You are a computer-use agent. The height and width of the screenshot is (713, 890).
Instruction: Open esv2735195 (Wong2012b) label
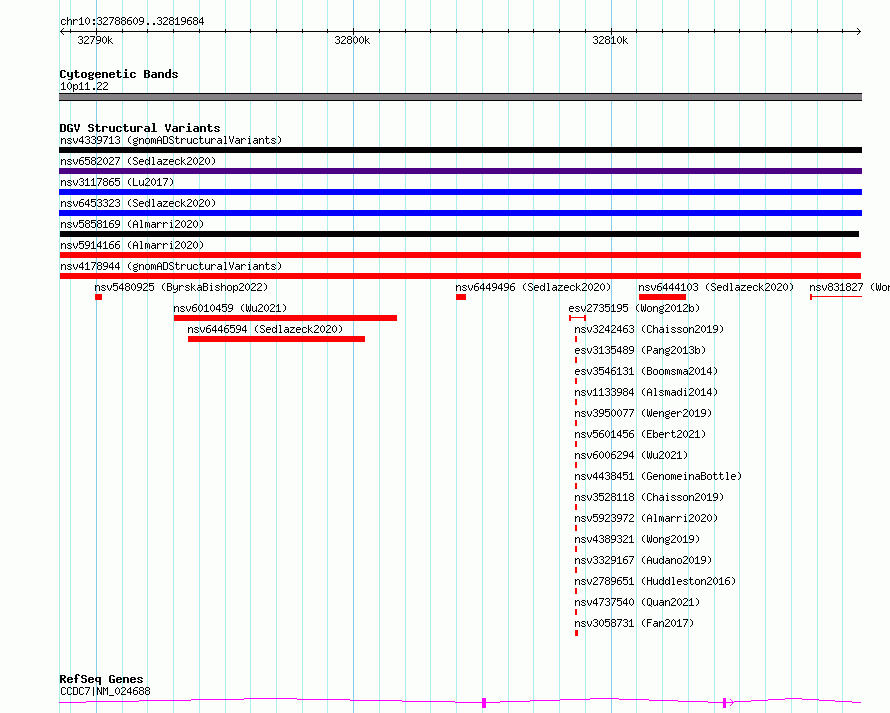point(634,308)
